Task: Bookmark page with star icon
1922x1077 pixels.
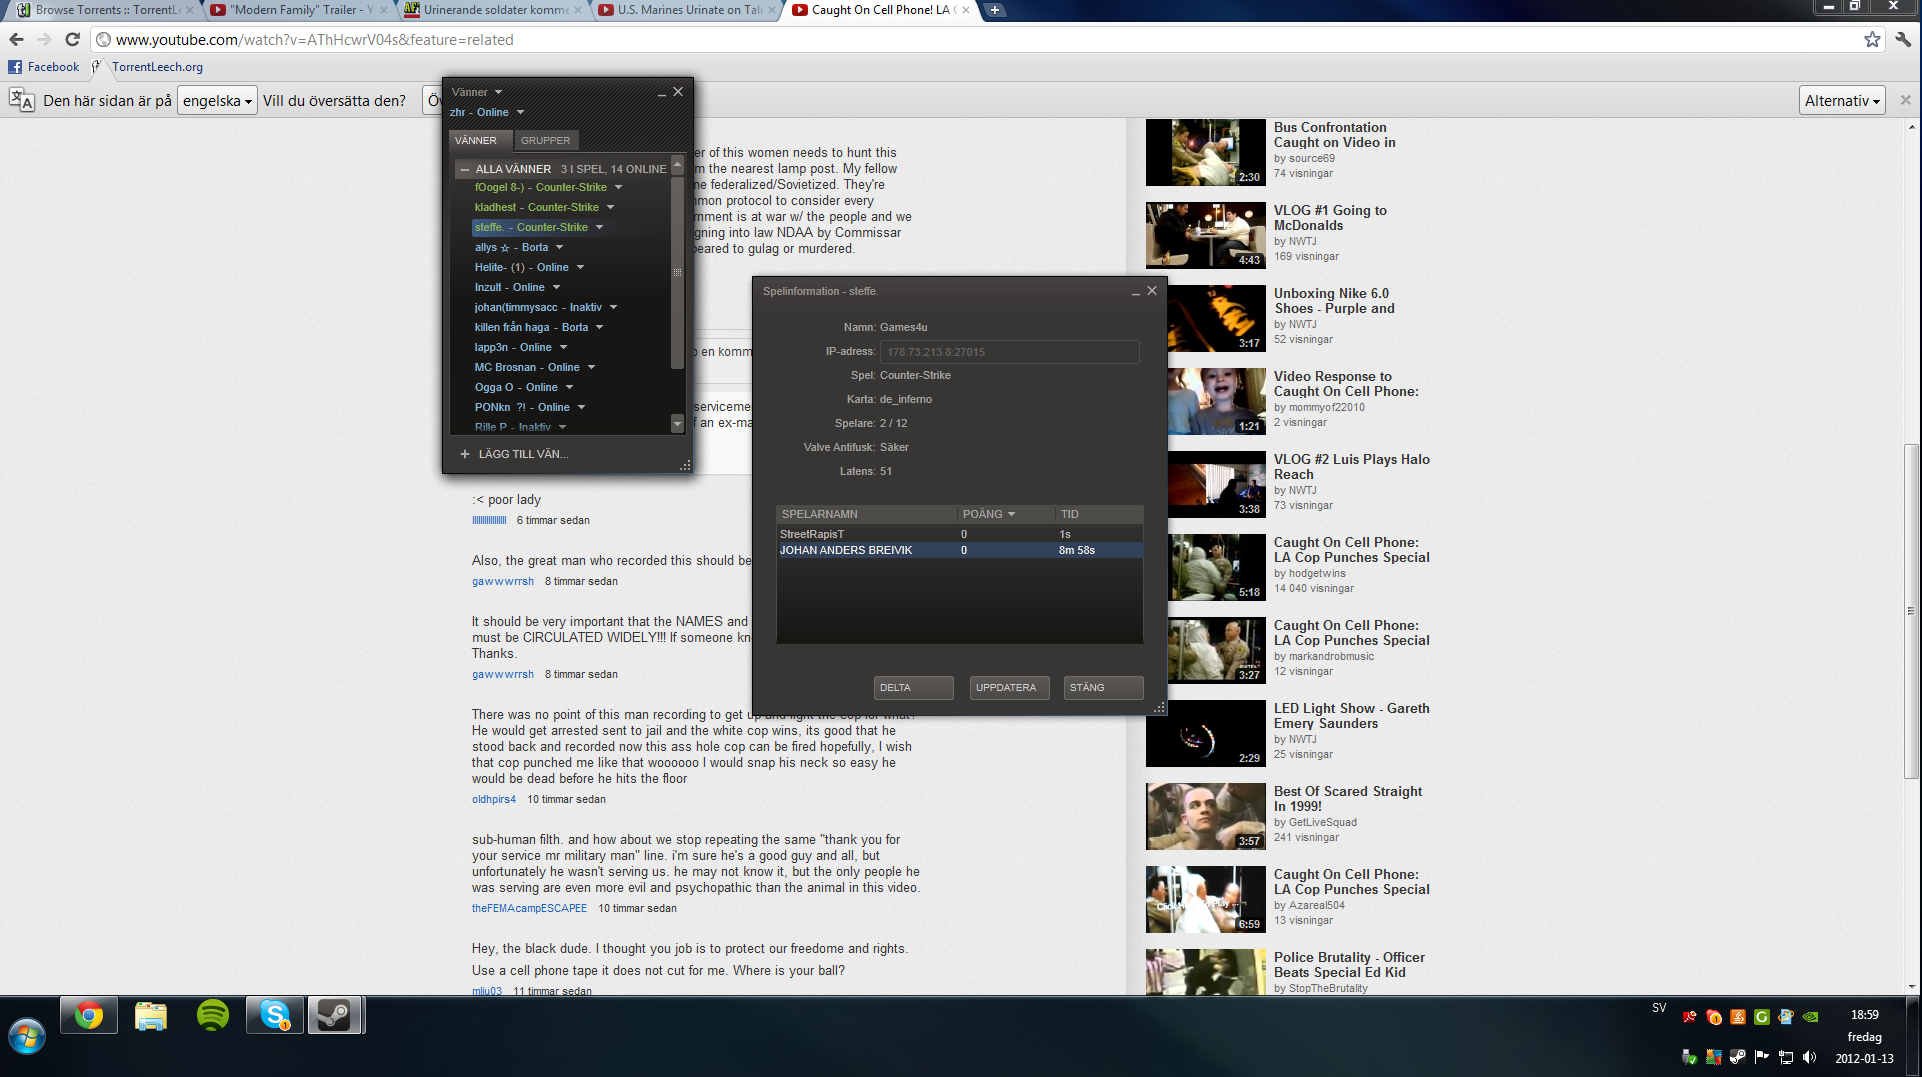Action: 1872,39
